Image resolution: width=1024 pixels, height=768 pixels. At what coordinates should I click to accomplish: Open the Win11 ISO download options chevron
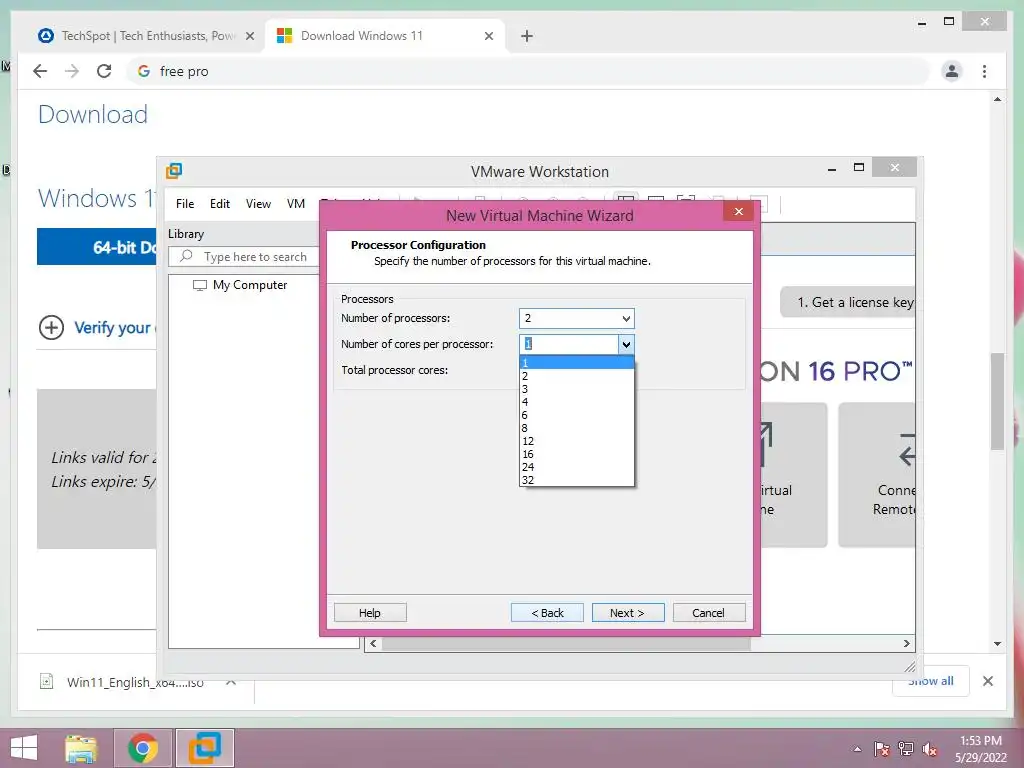(x=231, y=681)
